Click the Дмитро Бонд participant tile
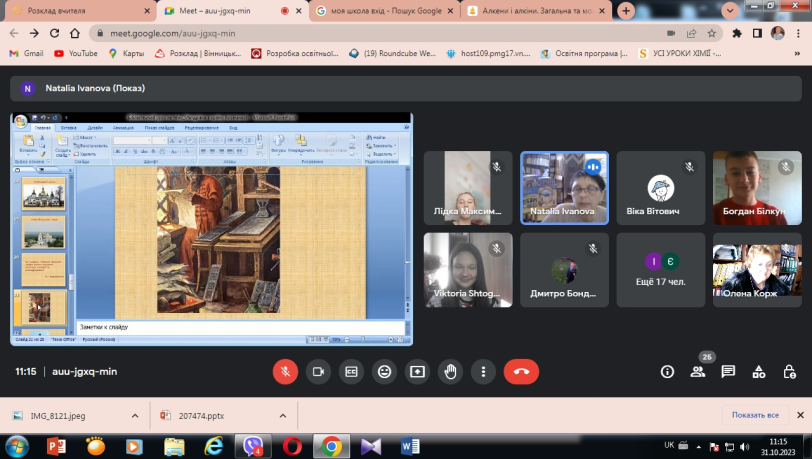This screenshot has width=812, height=459. coord(564,270)
